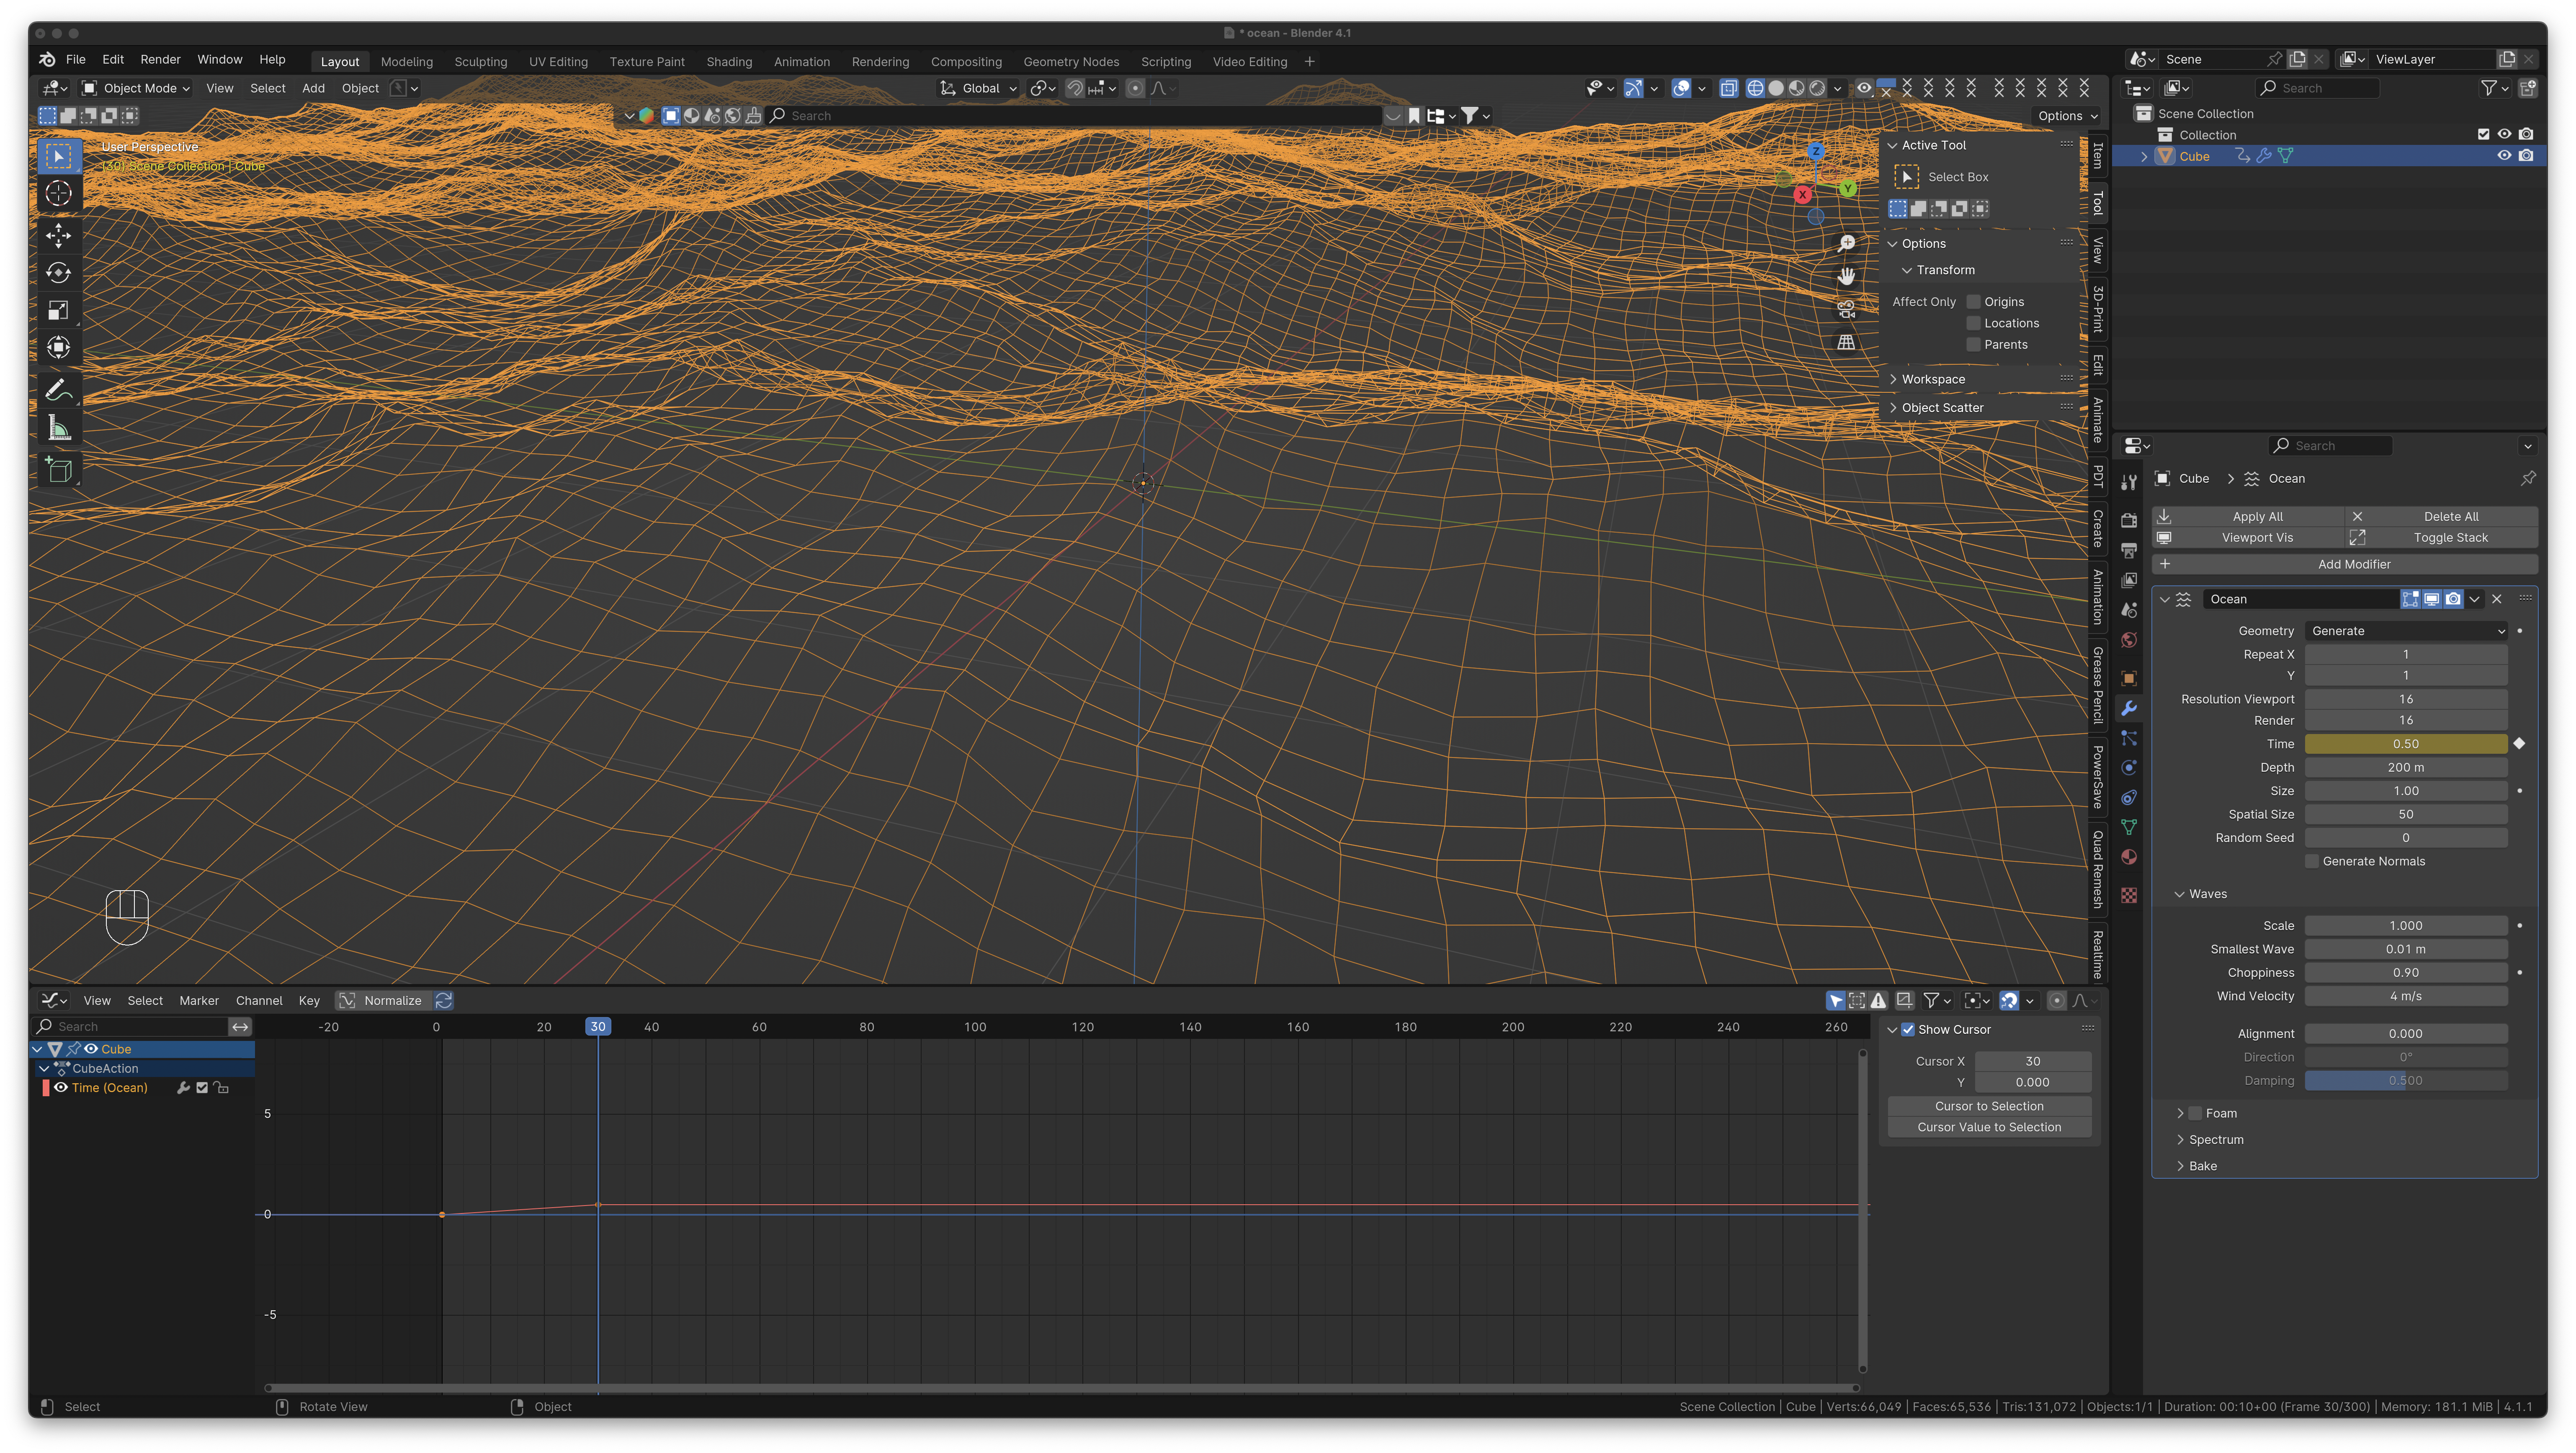Select the Cursor tool in the viewport toolbar
This screenshot has width=2576, height=1453.
click(x=59, y=193)
